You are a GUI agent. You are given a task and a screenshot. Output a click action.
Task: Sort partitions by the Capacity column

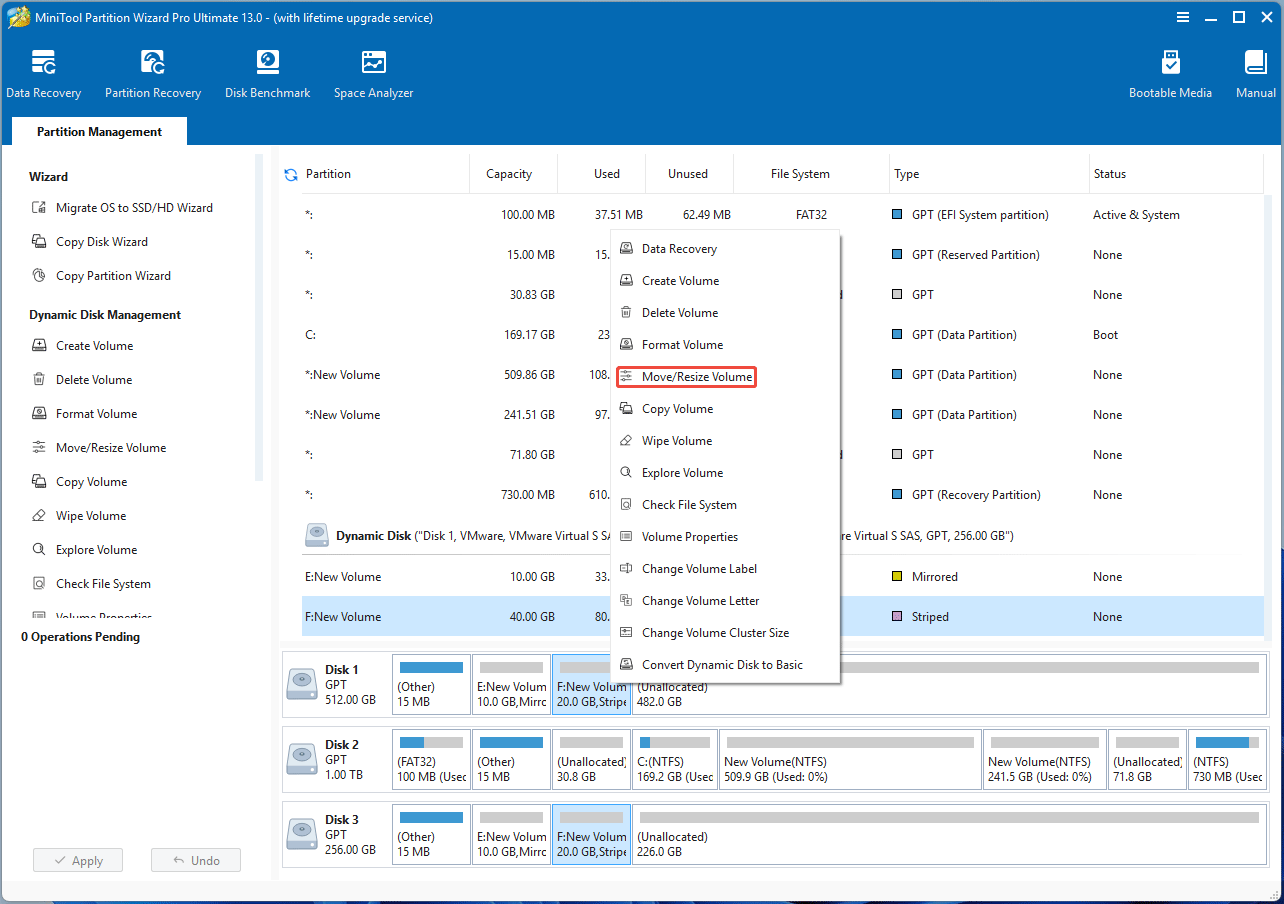point(512,173)
